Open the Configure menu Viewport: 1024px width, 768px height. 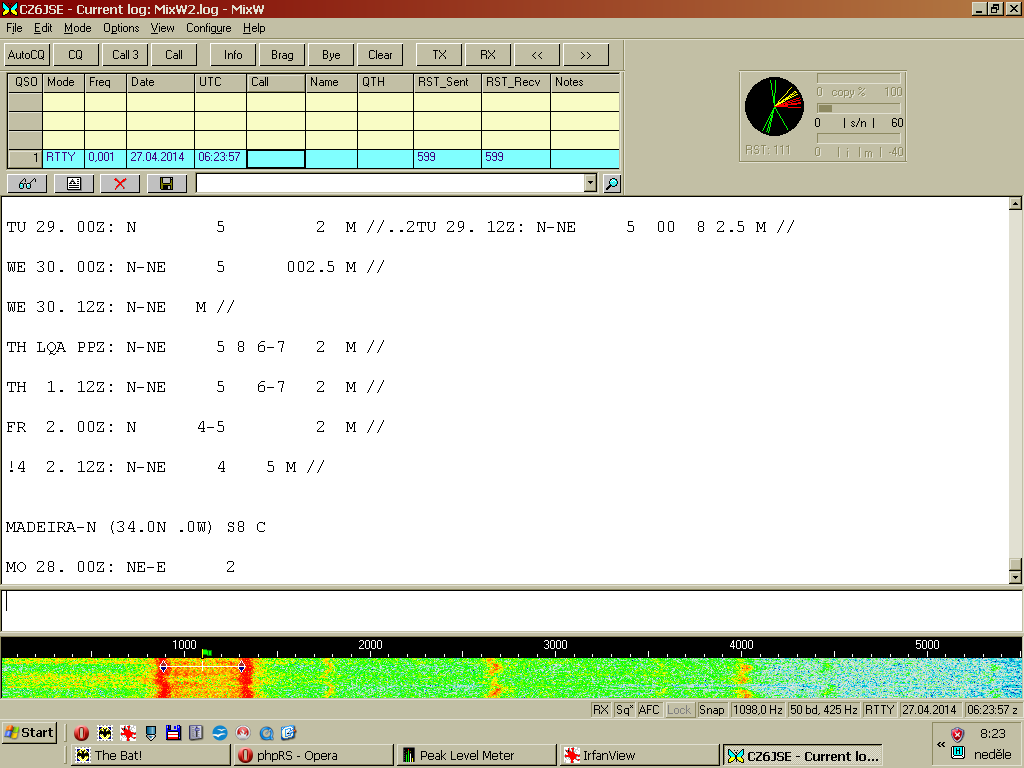[x=209, y=28]
